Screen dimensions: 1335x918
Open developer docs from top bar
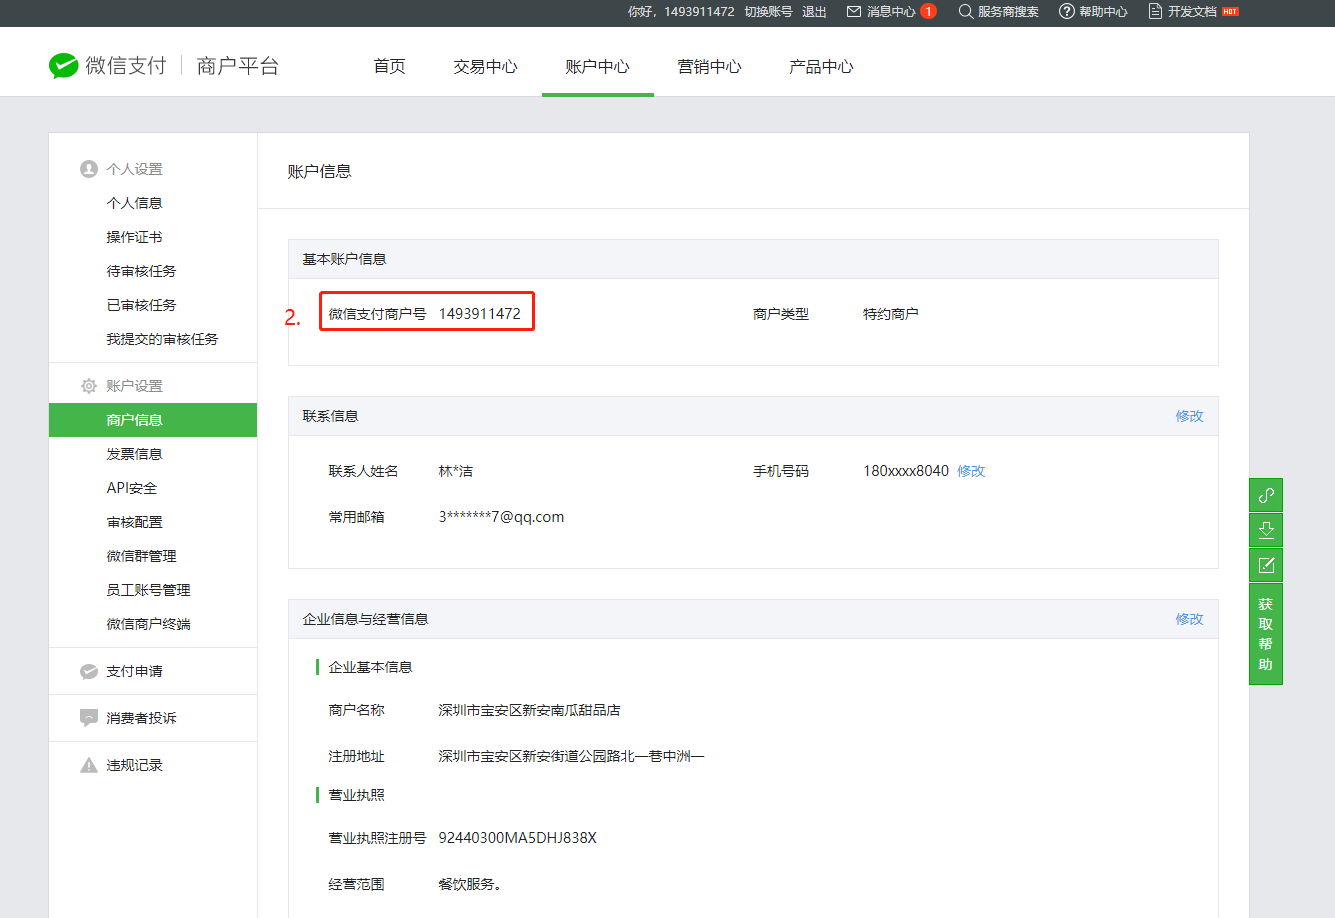point(1191,12)
